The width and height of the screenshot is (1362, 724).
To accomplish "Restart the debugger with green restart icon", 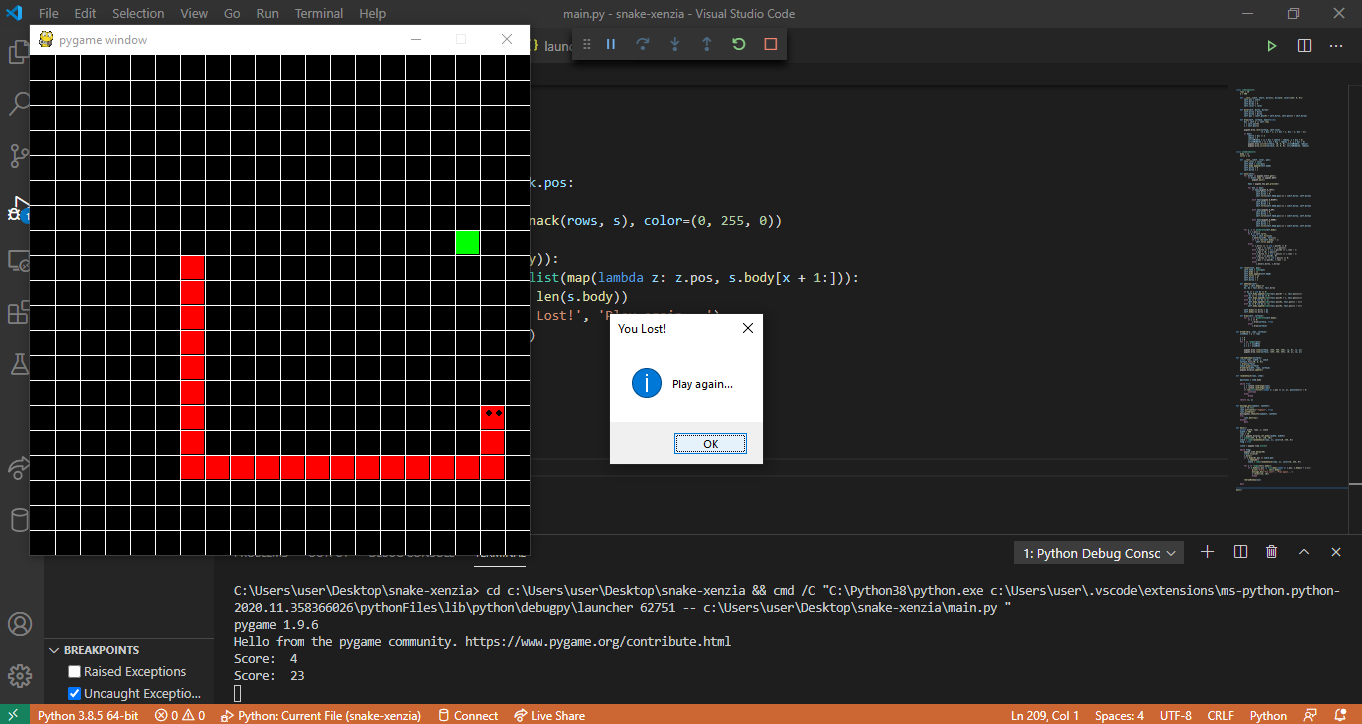I will 739,44.
